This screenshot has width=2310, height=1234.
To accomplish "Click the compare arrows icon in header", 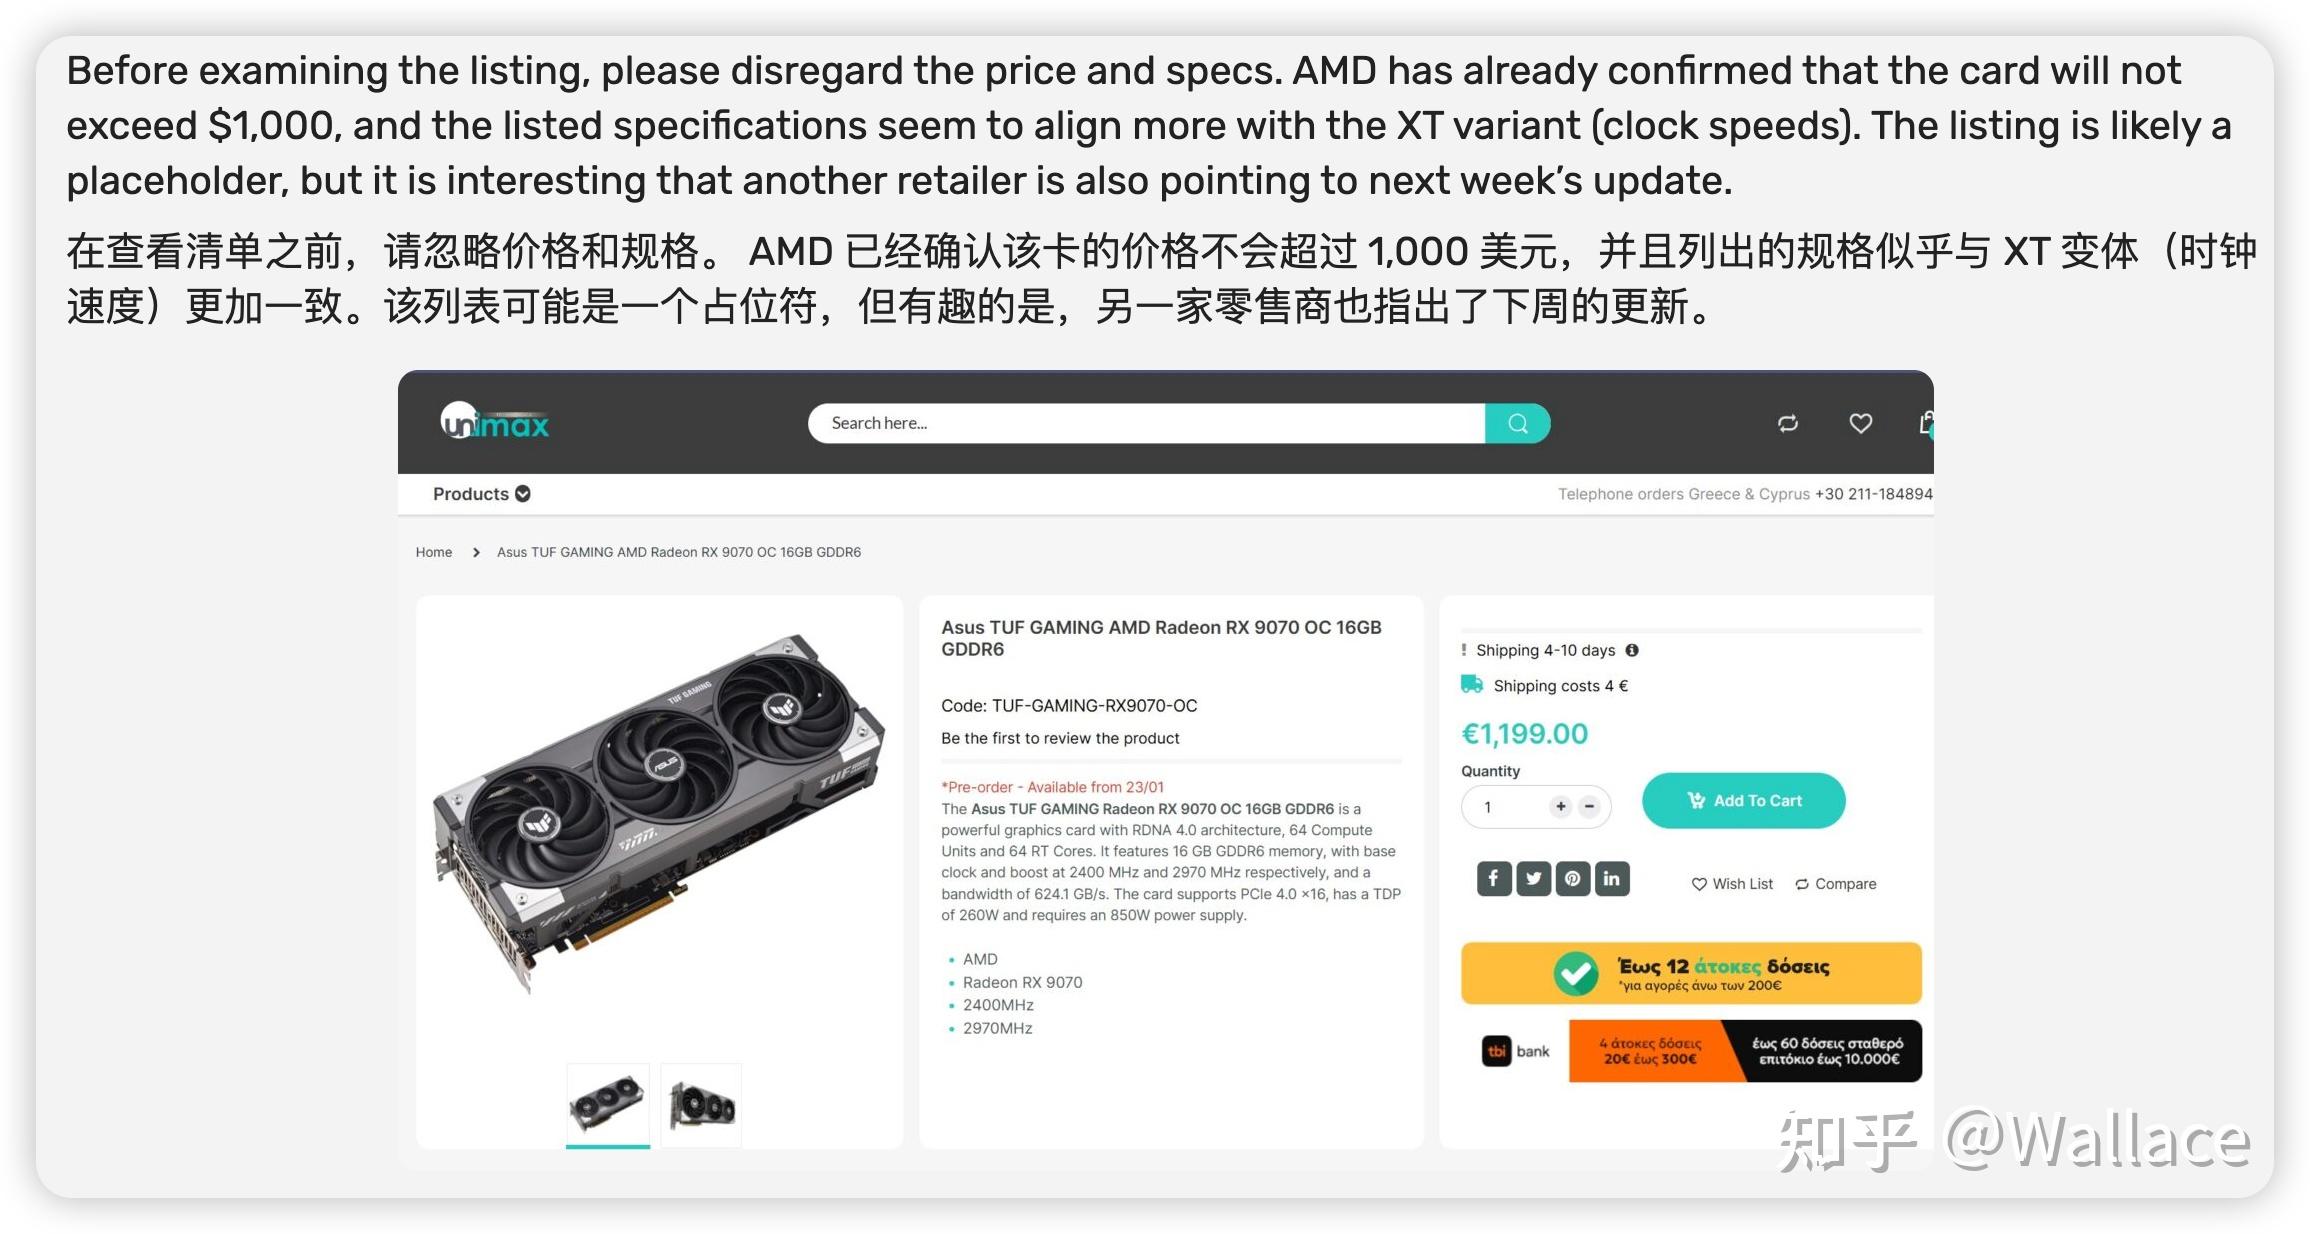I will click(x=1788, y=423).
